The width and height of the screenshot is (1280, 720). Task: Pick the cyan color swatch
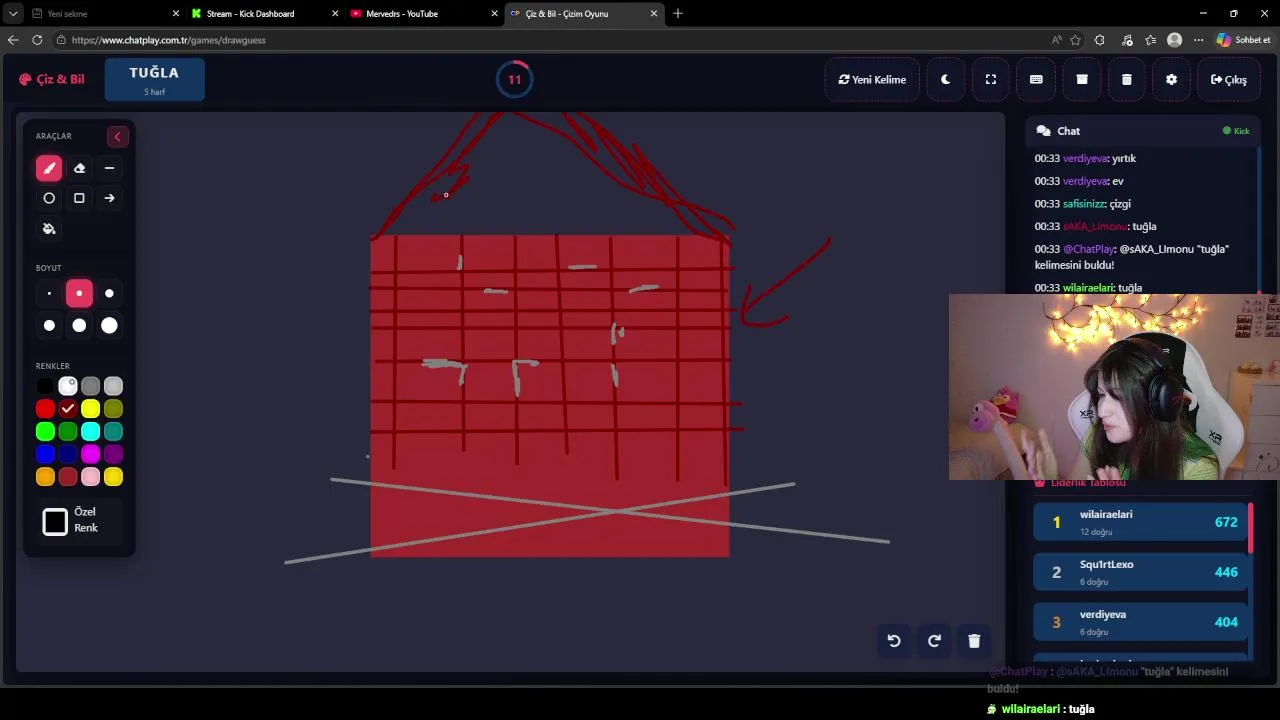[91, 432]
